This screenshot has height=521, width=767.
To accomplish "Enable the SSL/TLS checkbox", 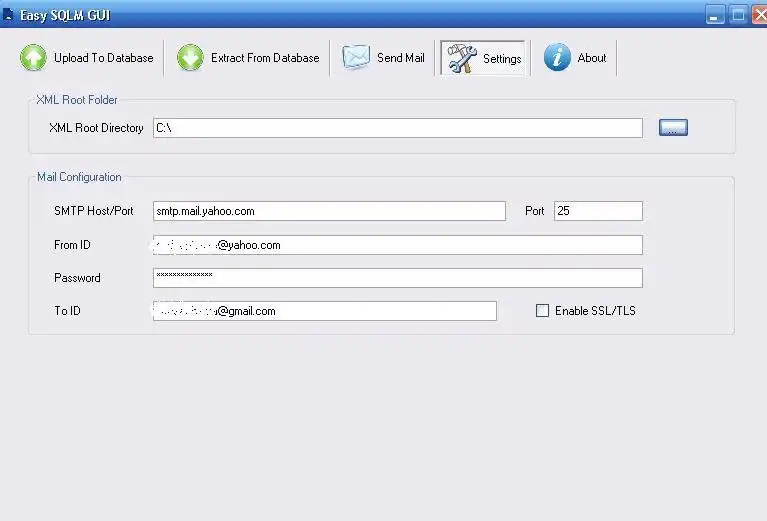I will [542, 311].
